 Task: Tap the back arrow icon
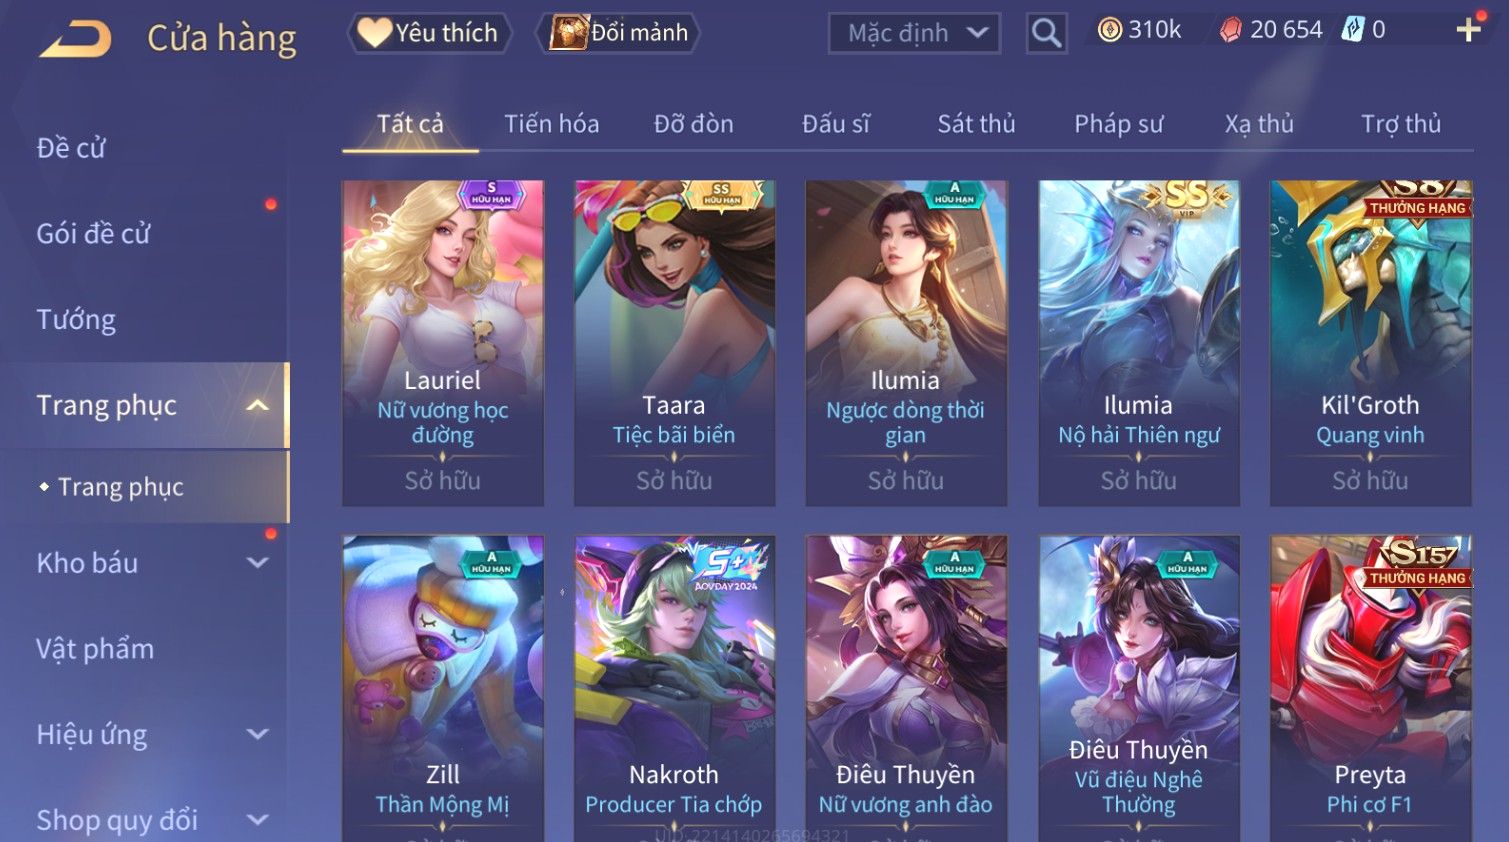(75, 39)
